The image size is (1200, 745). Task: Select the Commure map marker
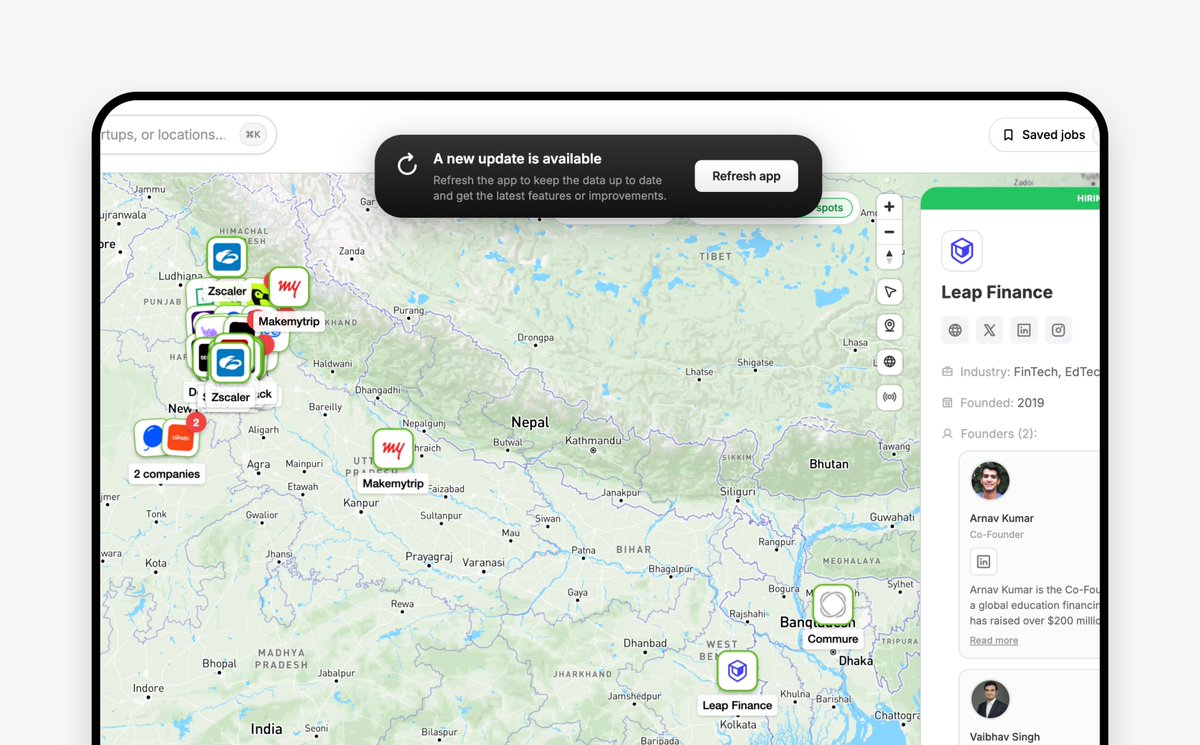832,604
